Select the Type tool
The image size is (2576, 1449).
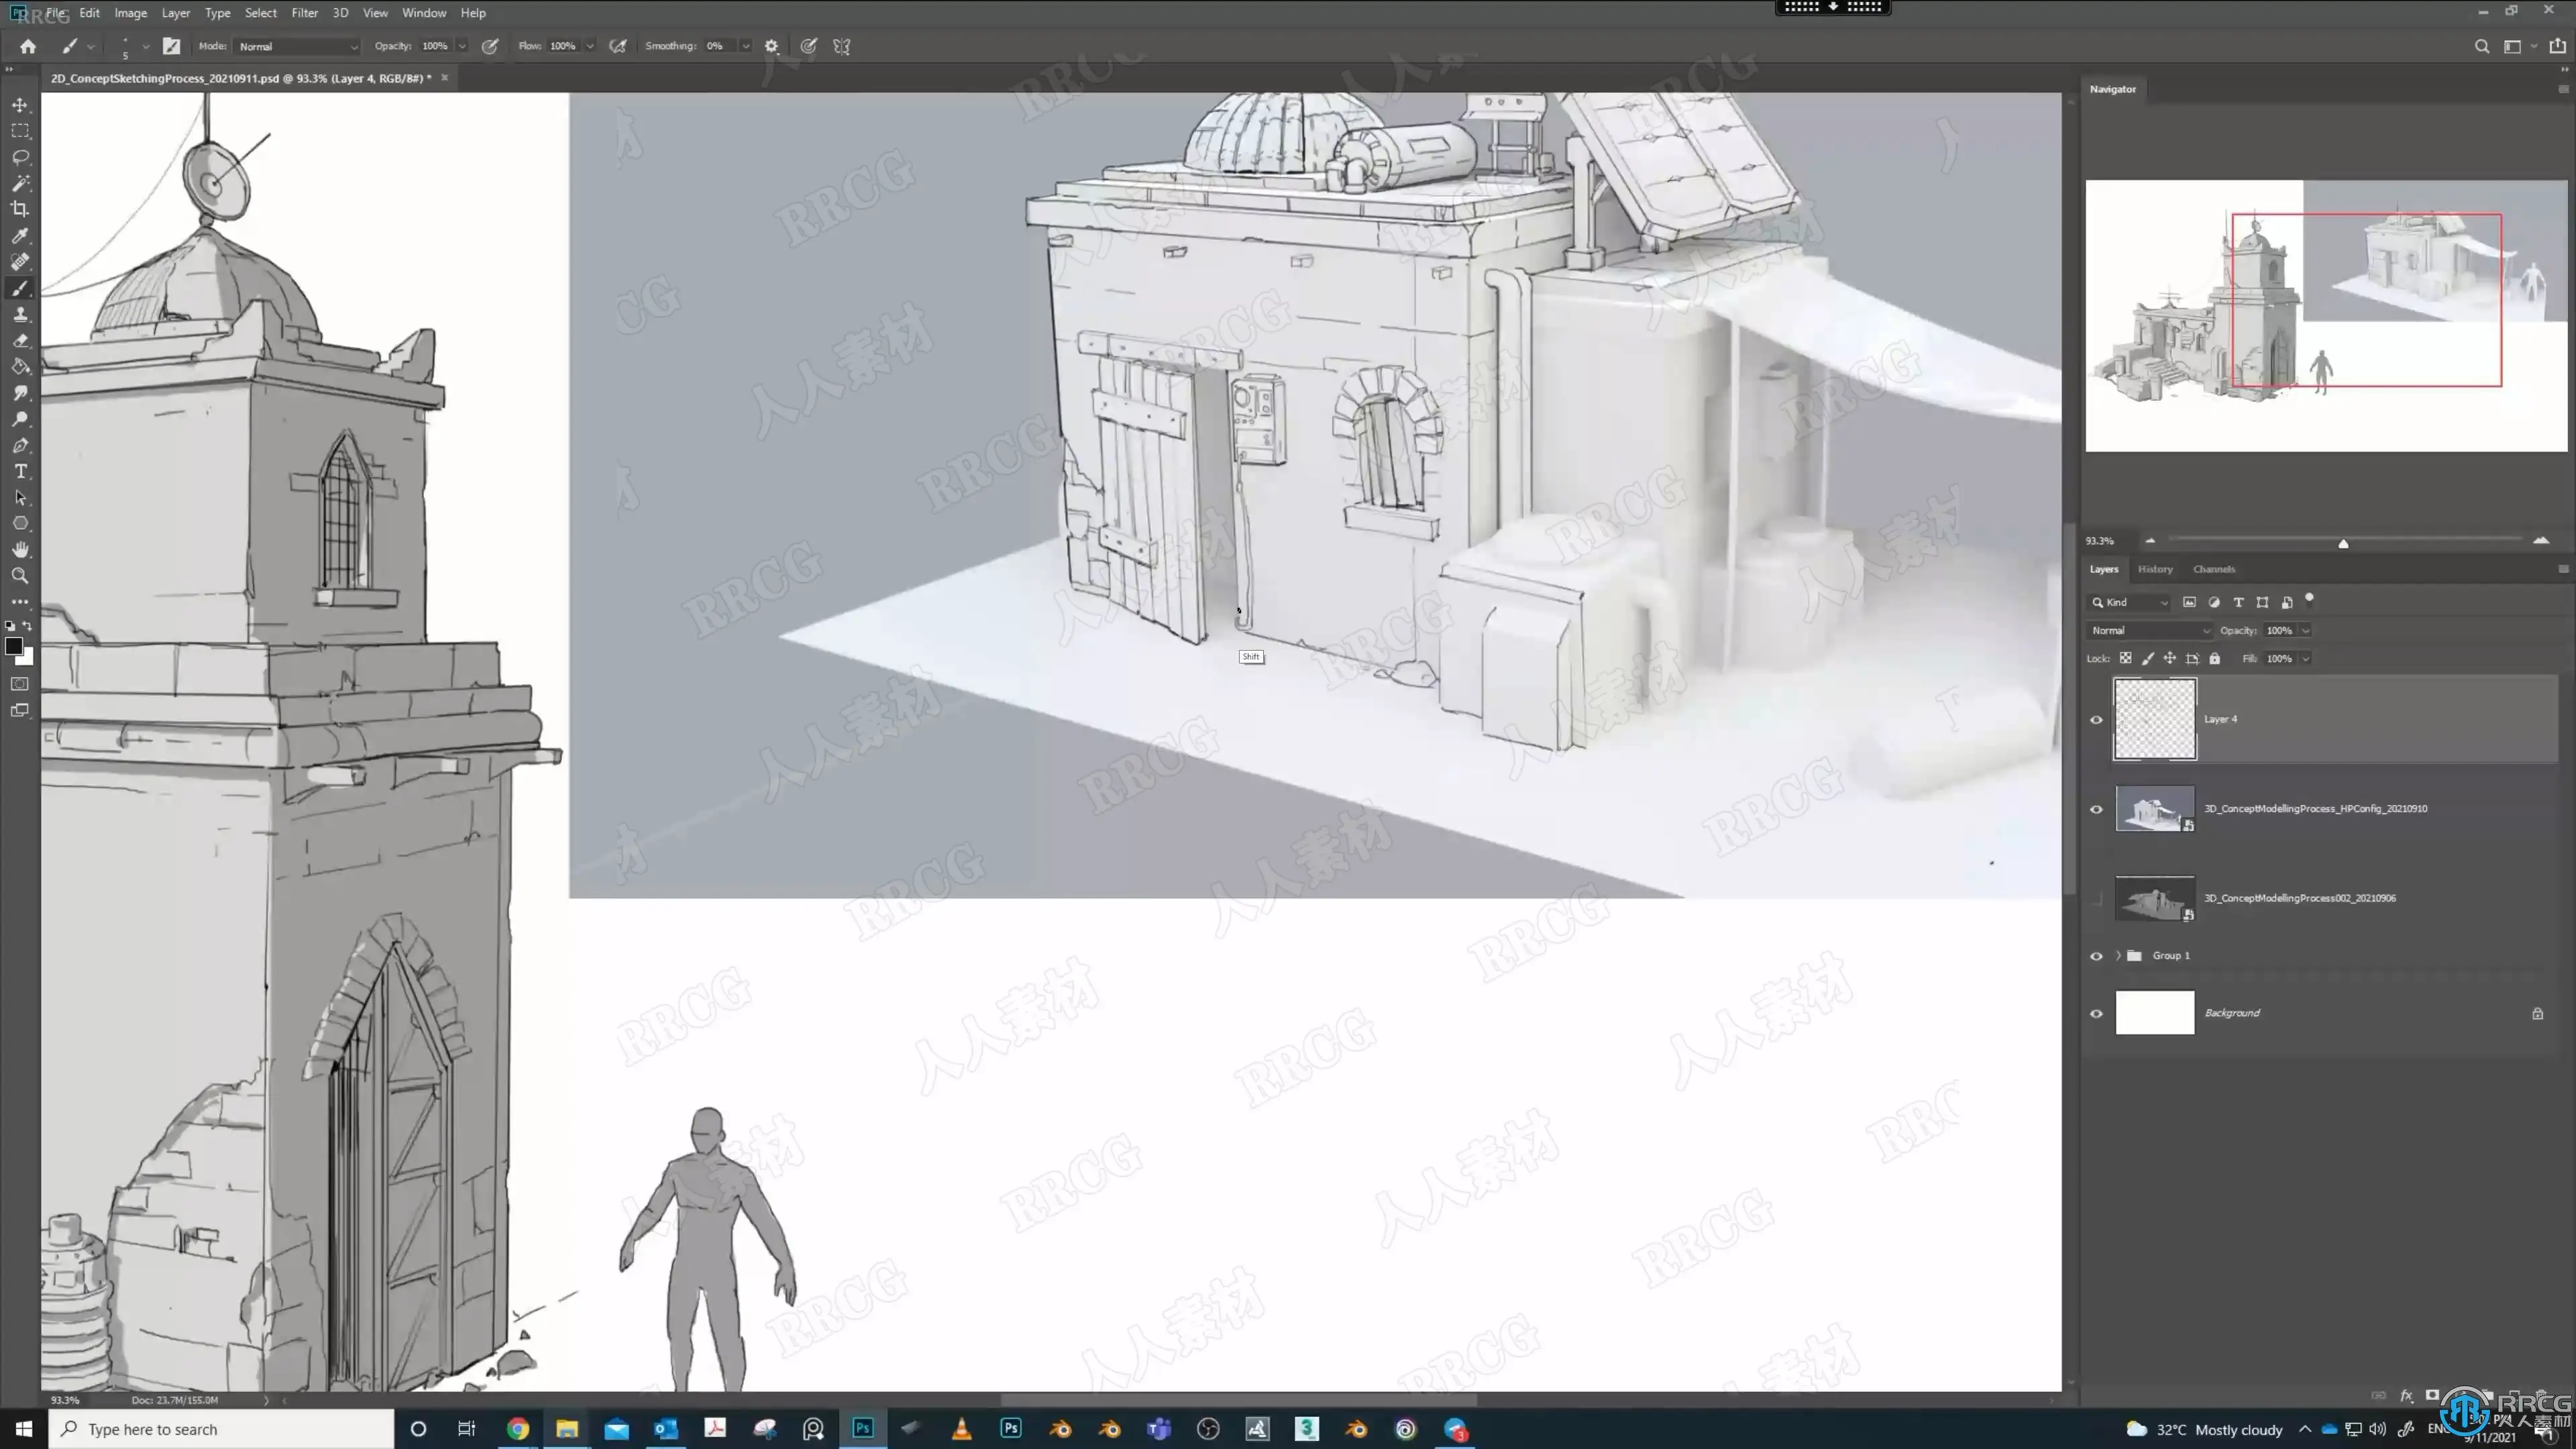[x=20, y=471]
